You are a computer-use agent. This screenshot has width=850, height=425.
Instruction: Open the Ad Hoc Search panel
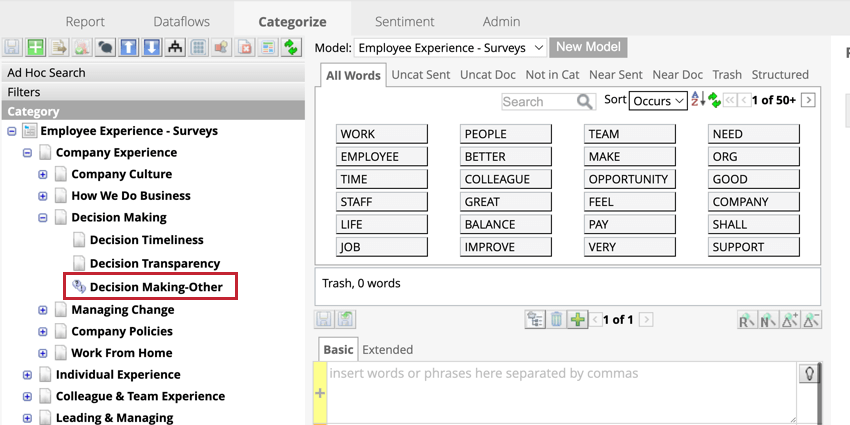(152, 73)
